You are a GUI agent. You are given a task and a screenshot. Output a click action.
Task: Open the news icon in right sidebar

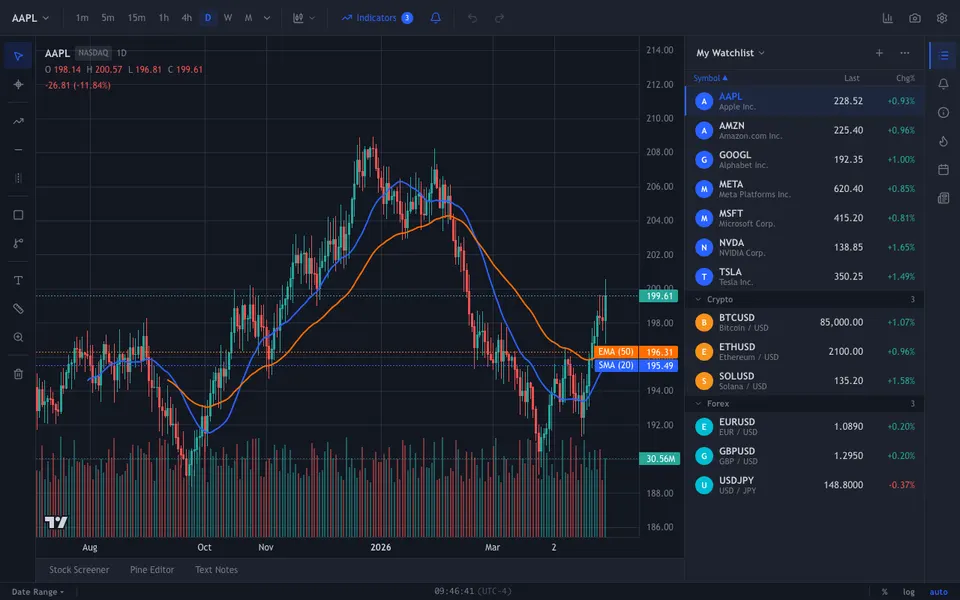(x=943, y=198)
